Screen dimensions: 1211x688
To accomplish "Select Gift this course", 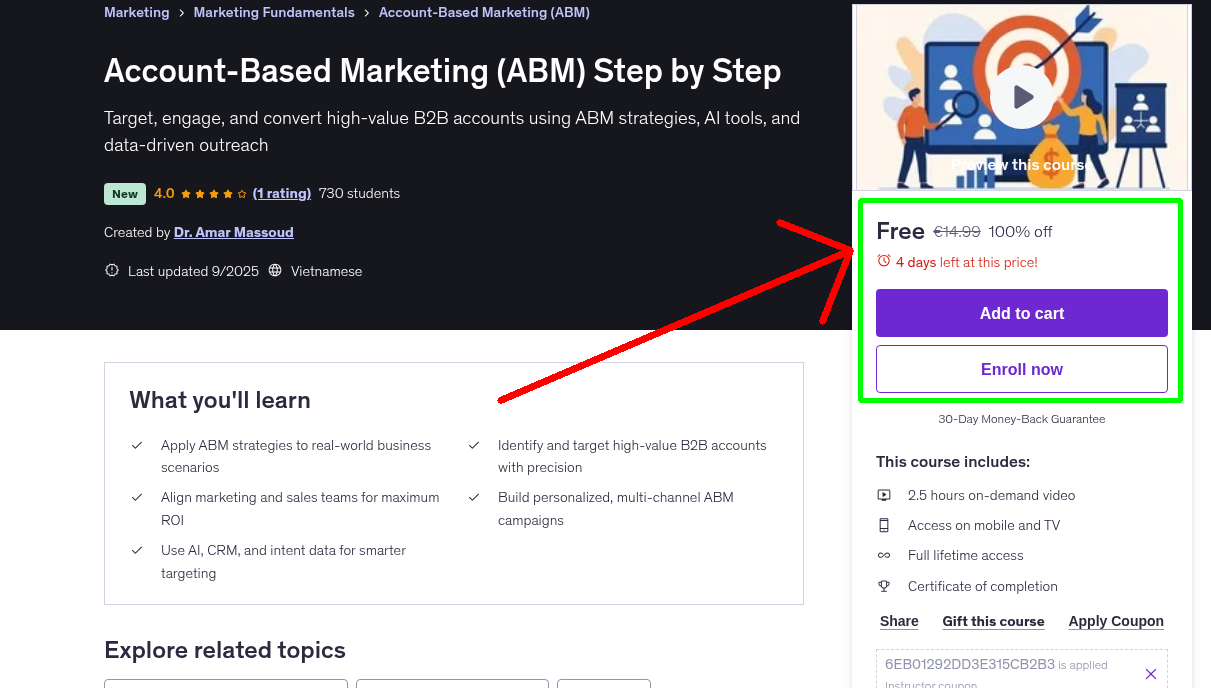I will tap(993, 620).
